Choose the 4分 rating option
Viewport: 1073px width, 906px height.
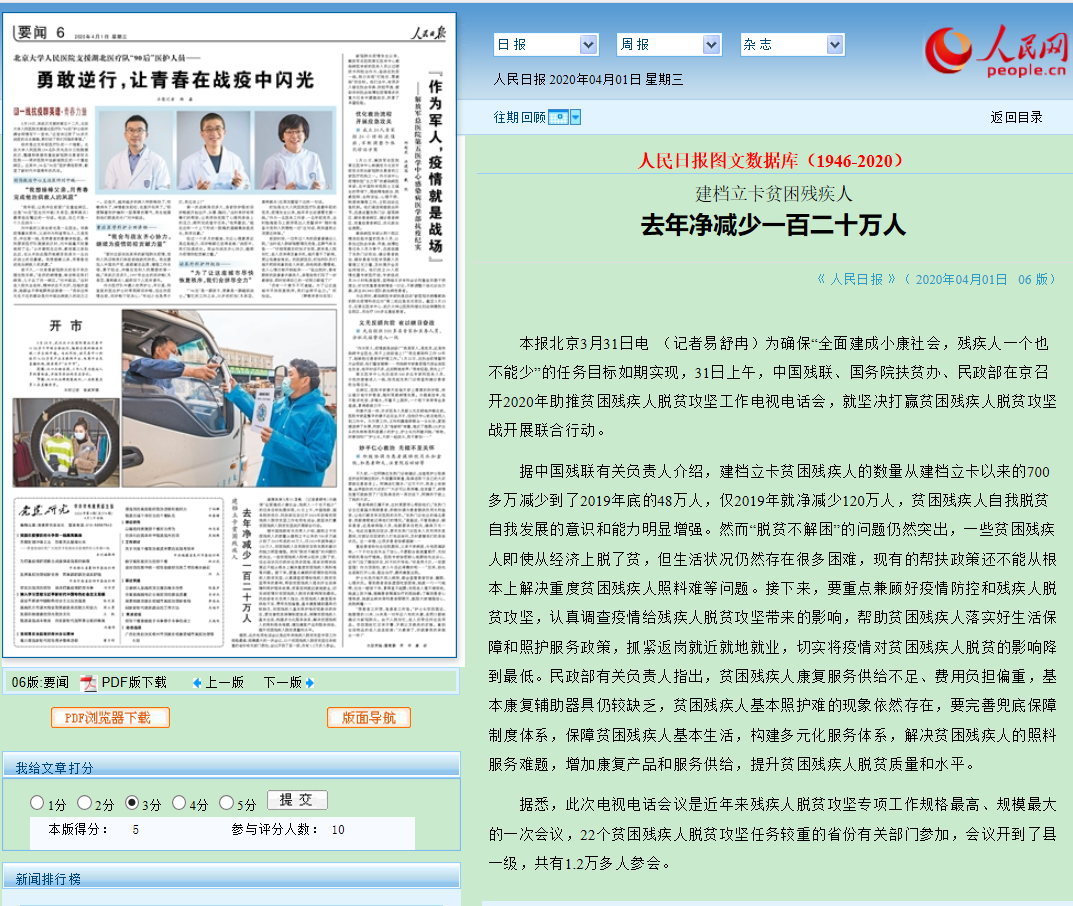pyautogui.click(x=179, y=802)
